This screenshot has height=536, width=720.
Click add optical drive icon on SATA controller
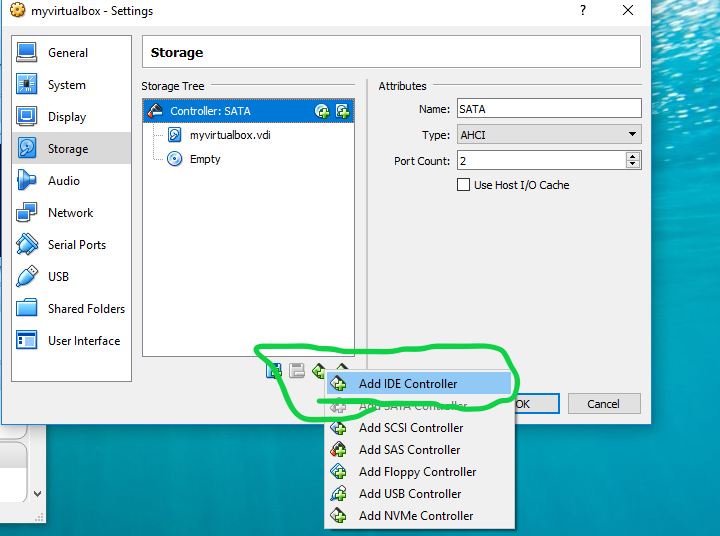[322, 111]
